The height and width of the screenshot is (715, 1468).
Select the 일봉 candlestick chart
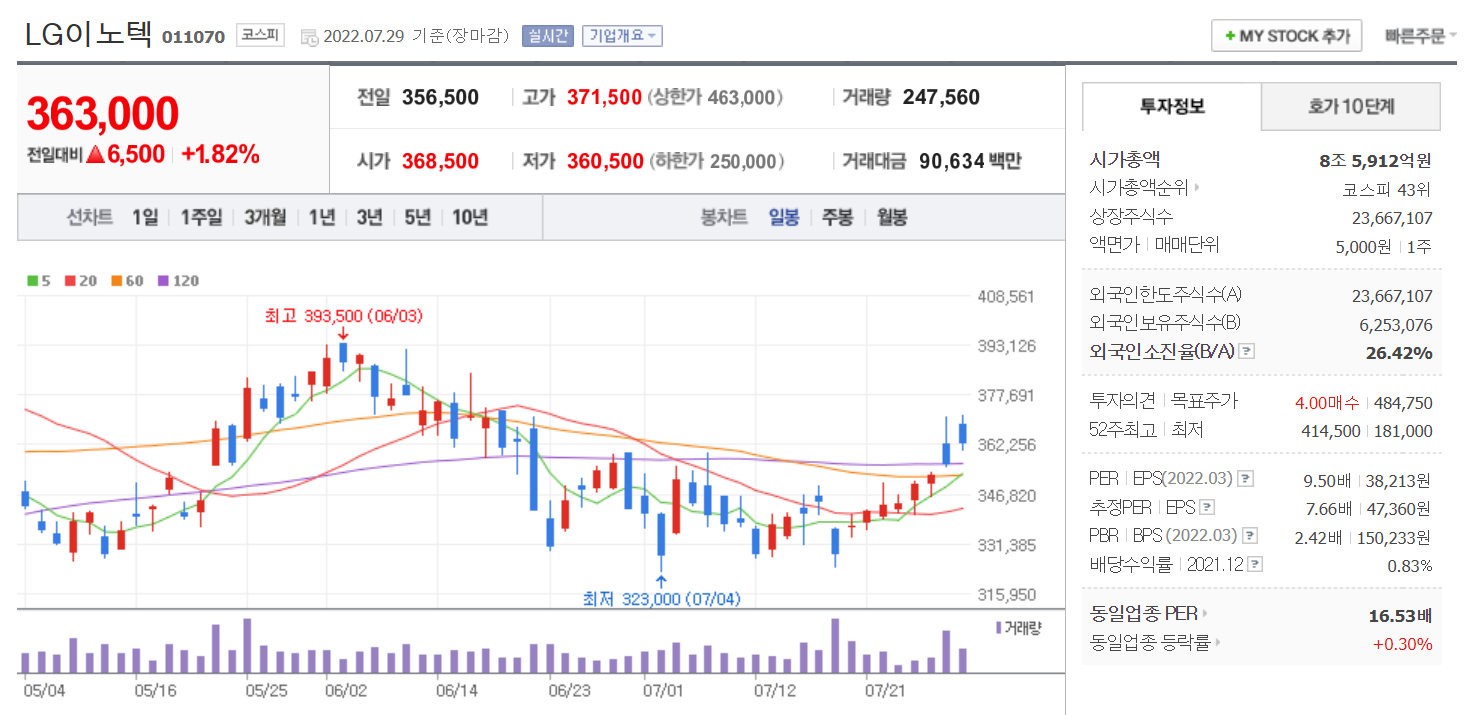[784, 217]
